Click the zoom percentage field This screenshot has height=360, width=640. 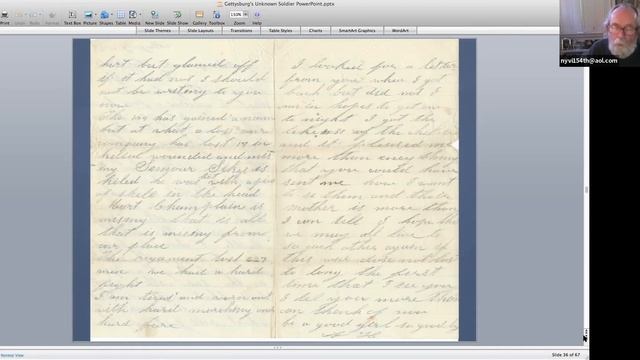pos(236,14)
